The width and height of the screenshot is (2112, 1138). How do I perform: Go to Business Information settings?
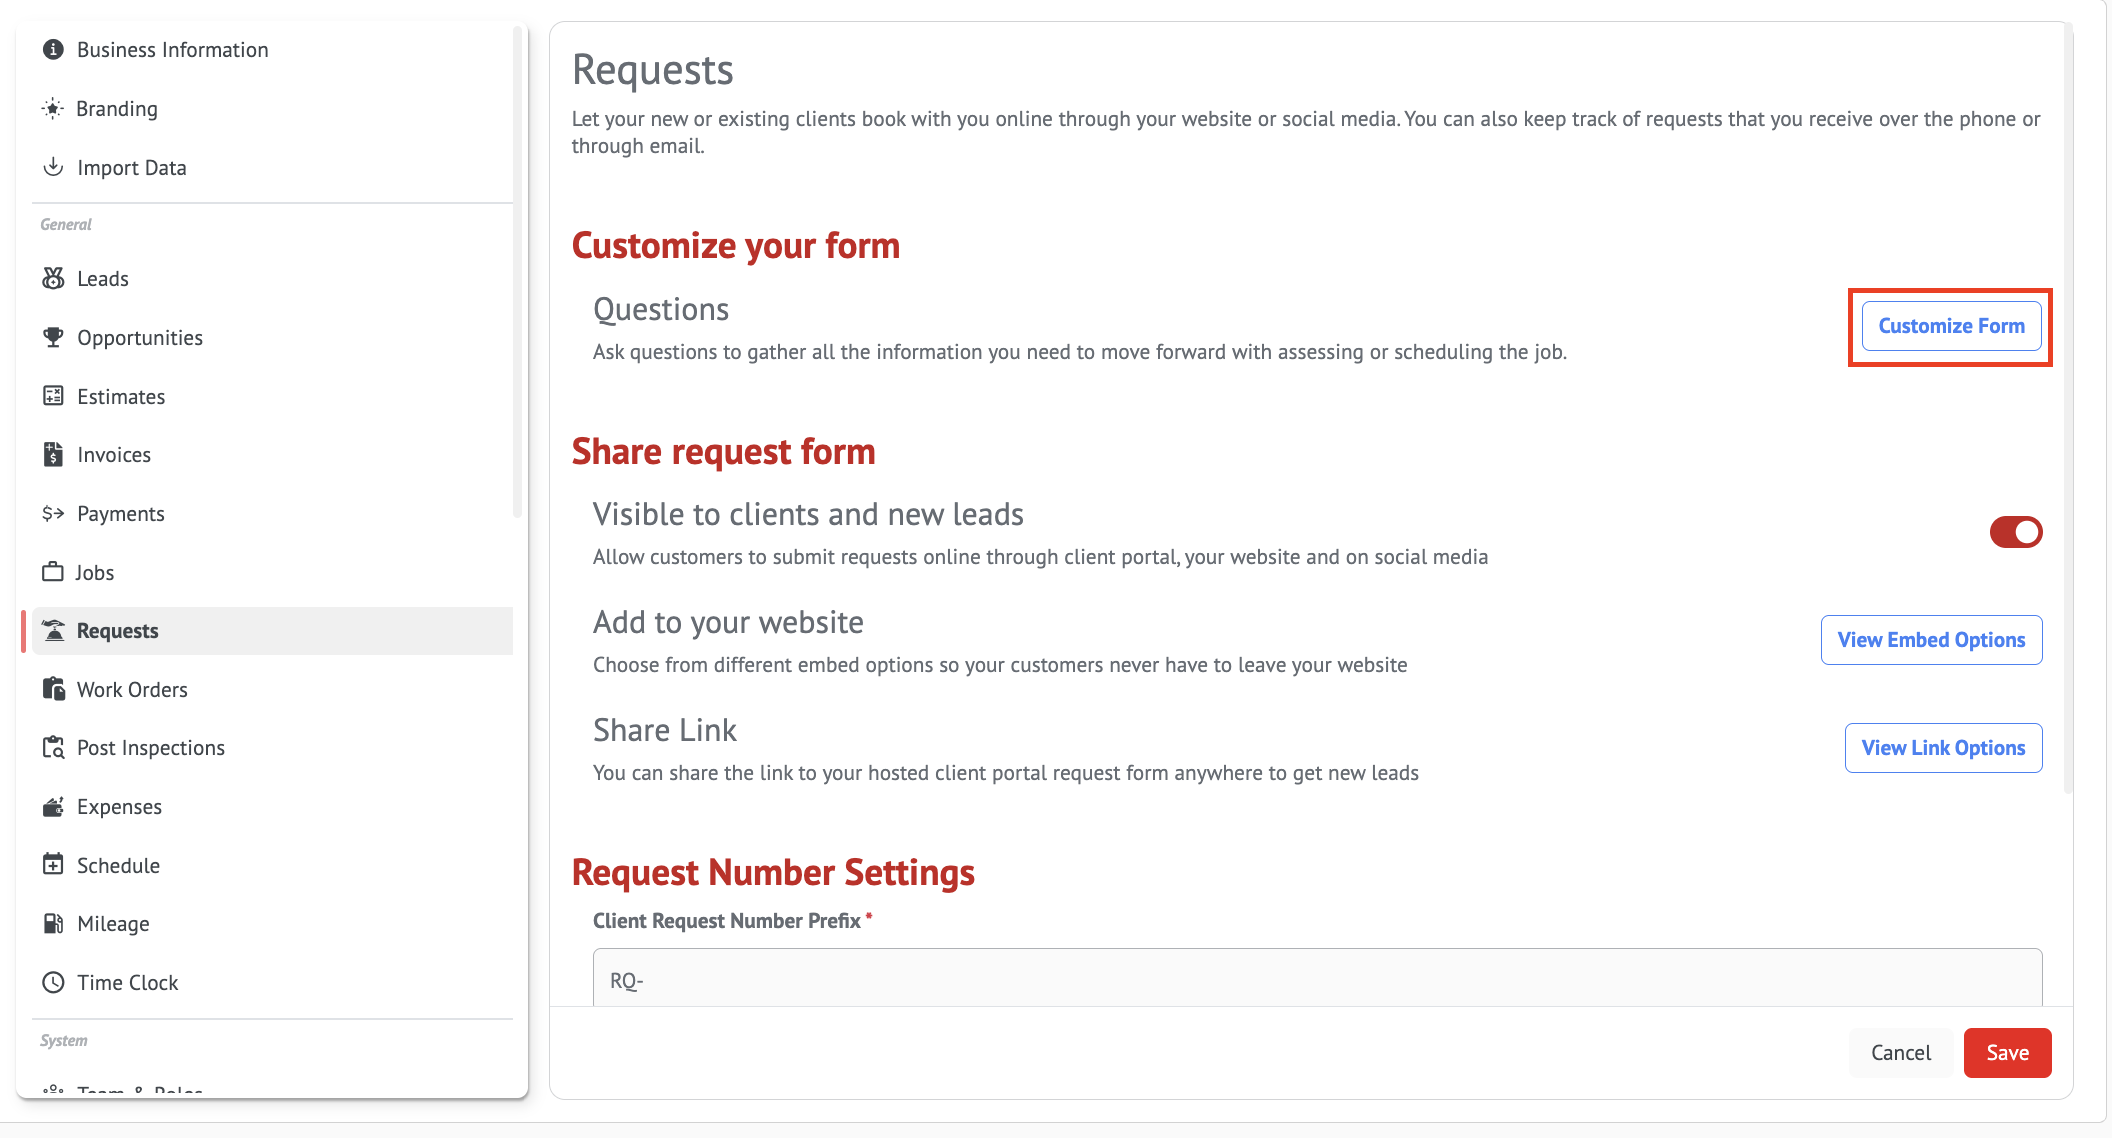[172, 50]
